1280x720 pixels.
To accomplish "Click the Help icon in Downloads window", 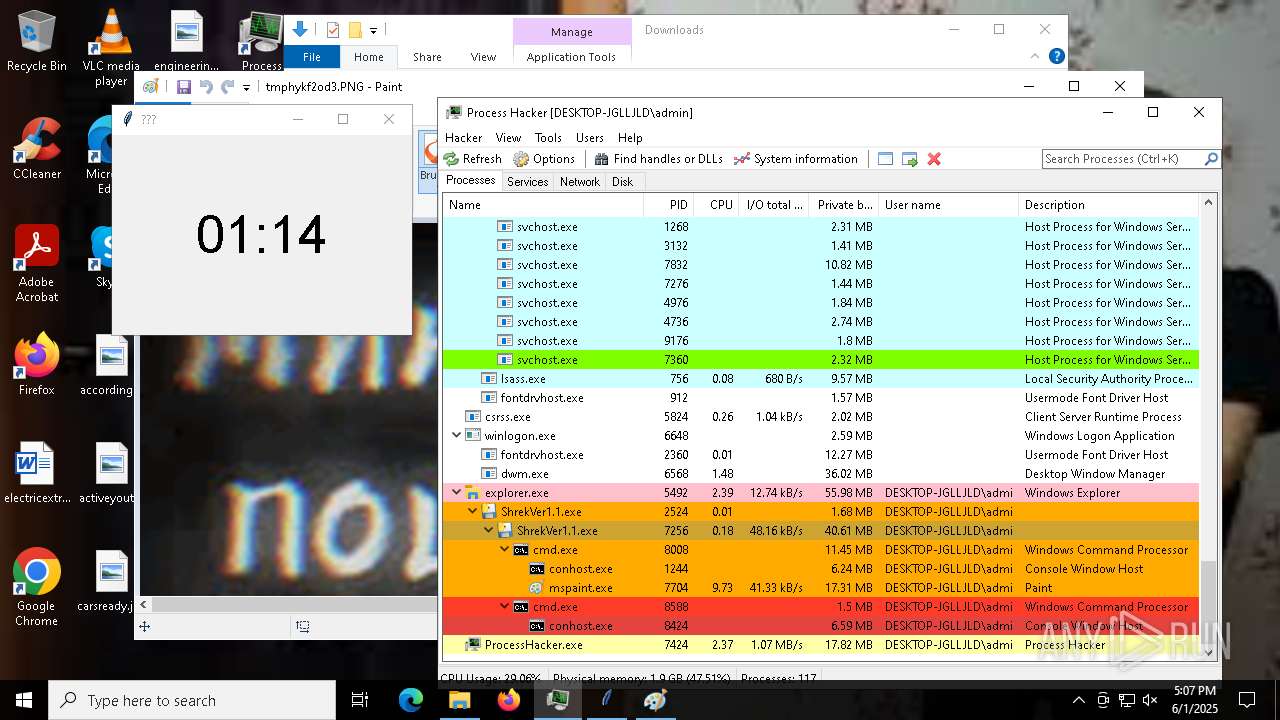I will [1056, 57].
